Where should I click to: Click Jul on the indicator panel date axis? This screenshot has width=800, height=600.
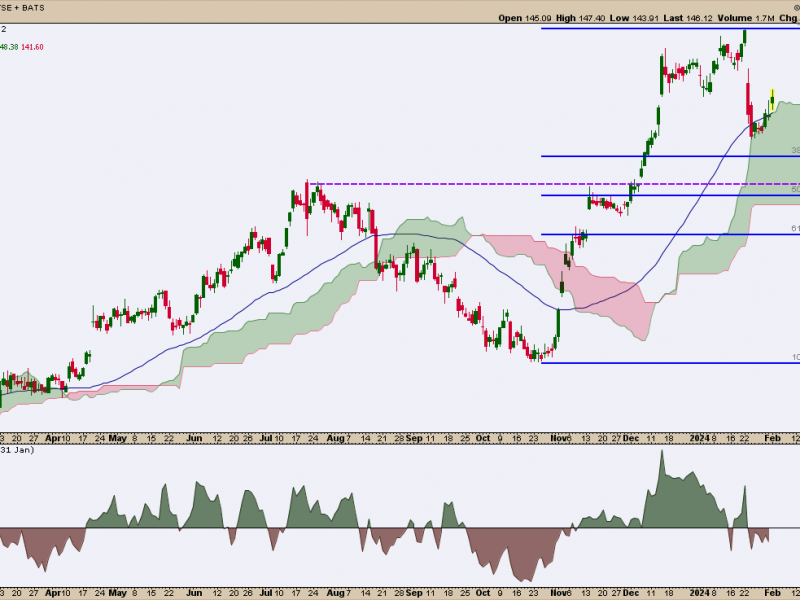(x=266, y=593)
